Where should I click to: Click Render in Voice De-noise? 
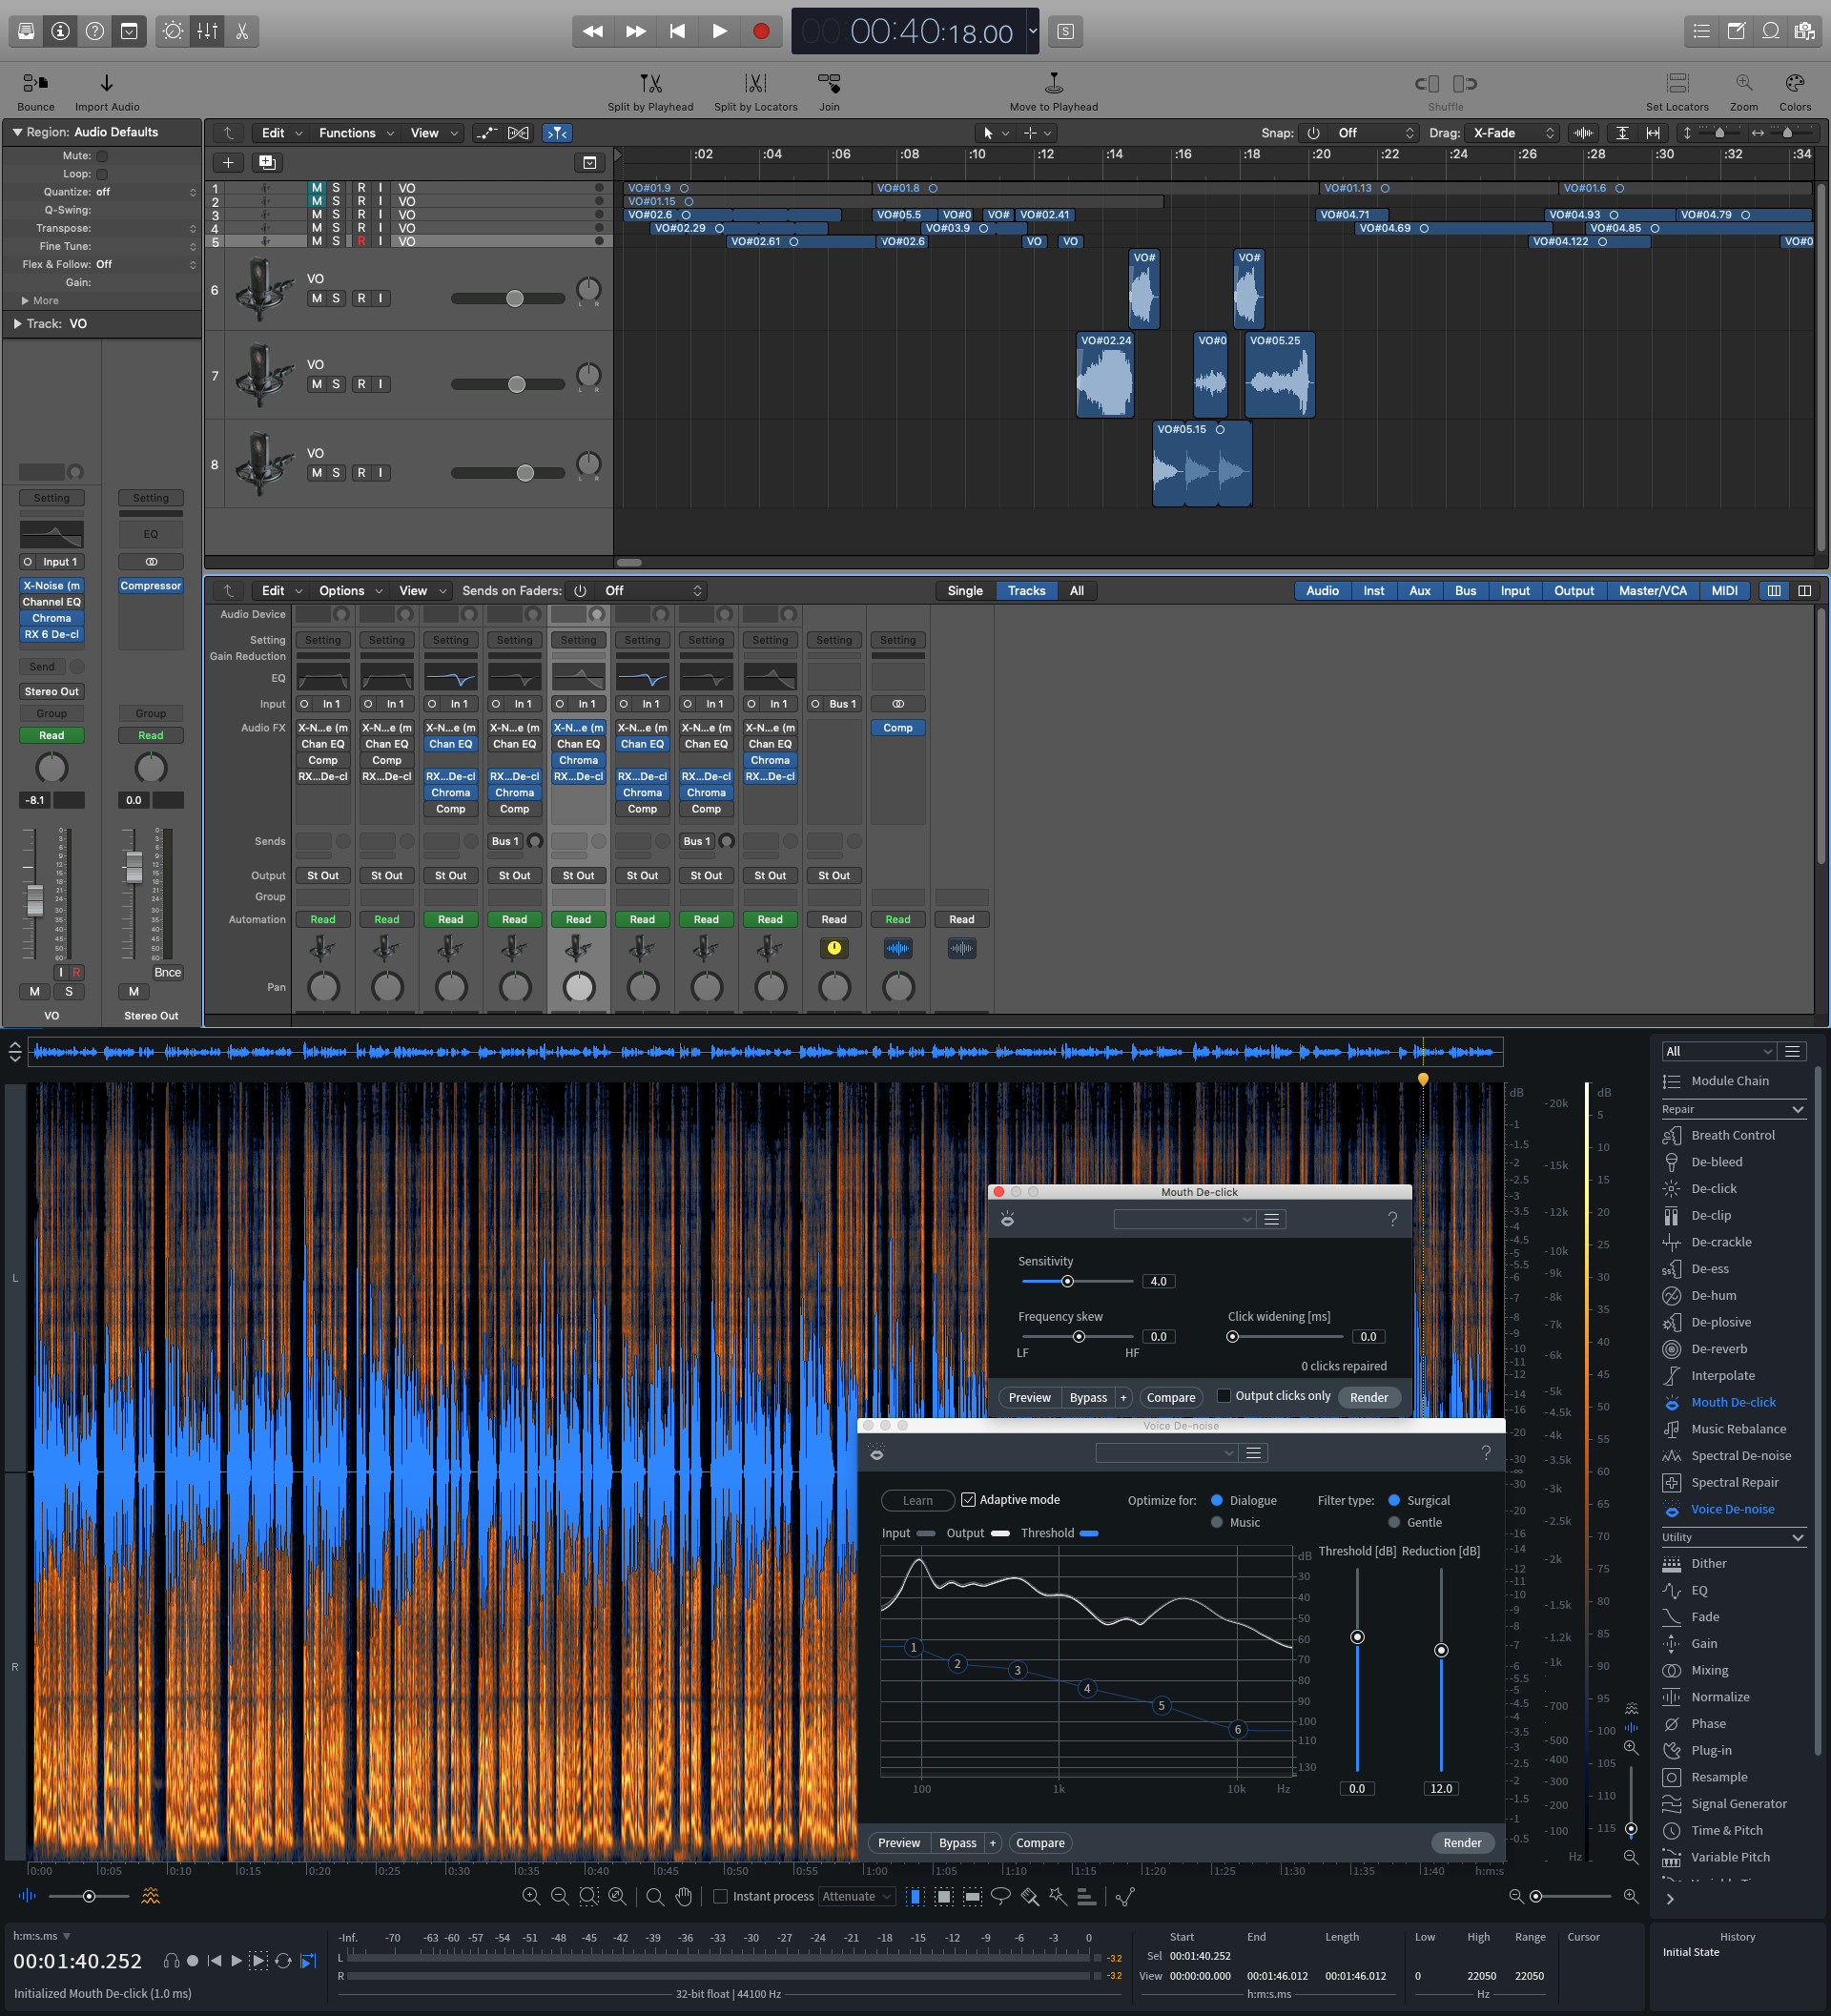(1462, 1843)
